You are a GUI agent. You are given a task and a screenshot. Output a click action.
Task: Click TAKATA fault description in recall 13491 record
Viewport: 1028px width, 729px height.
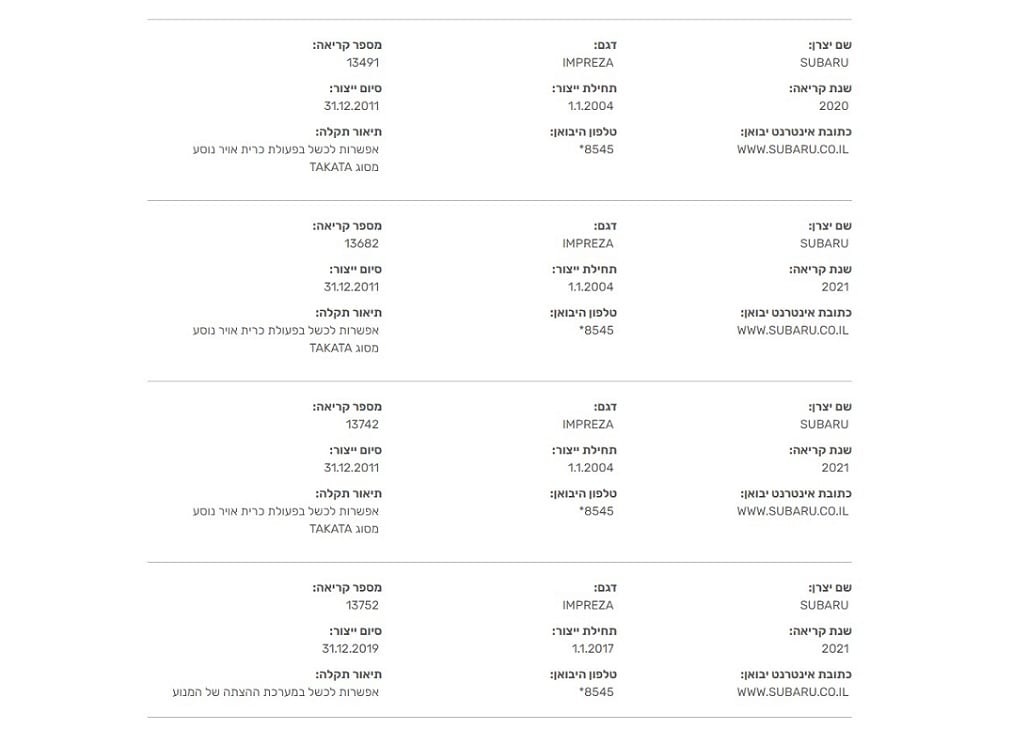click(286, 159)
